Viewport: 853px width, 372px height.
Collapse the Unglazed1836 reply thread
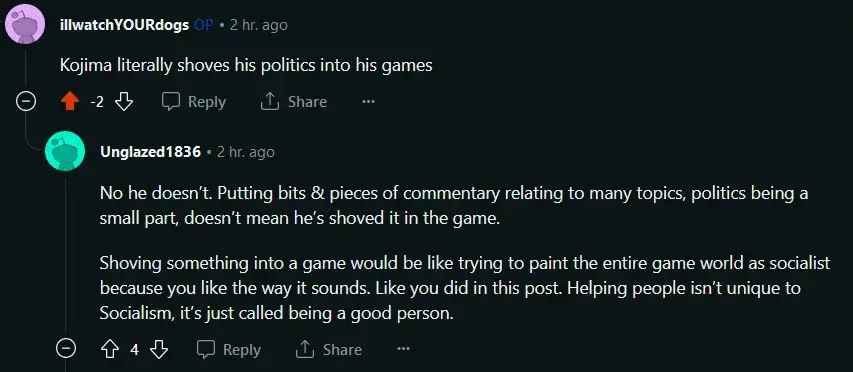pos(66,348)
